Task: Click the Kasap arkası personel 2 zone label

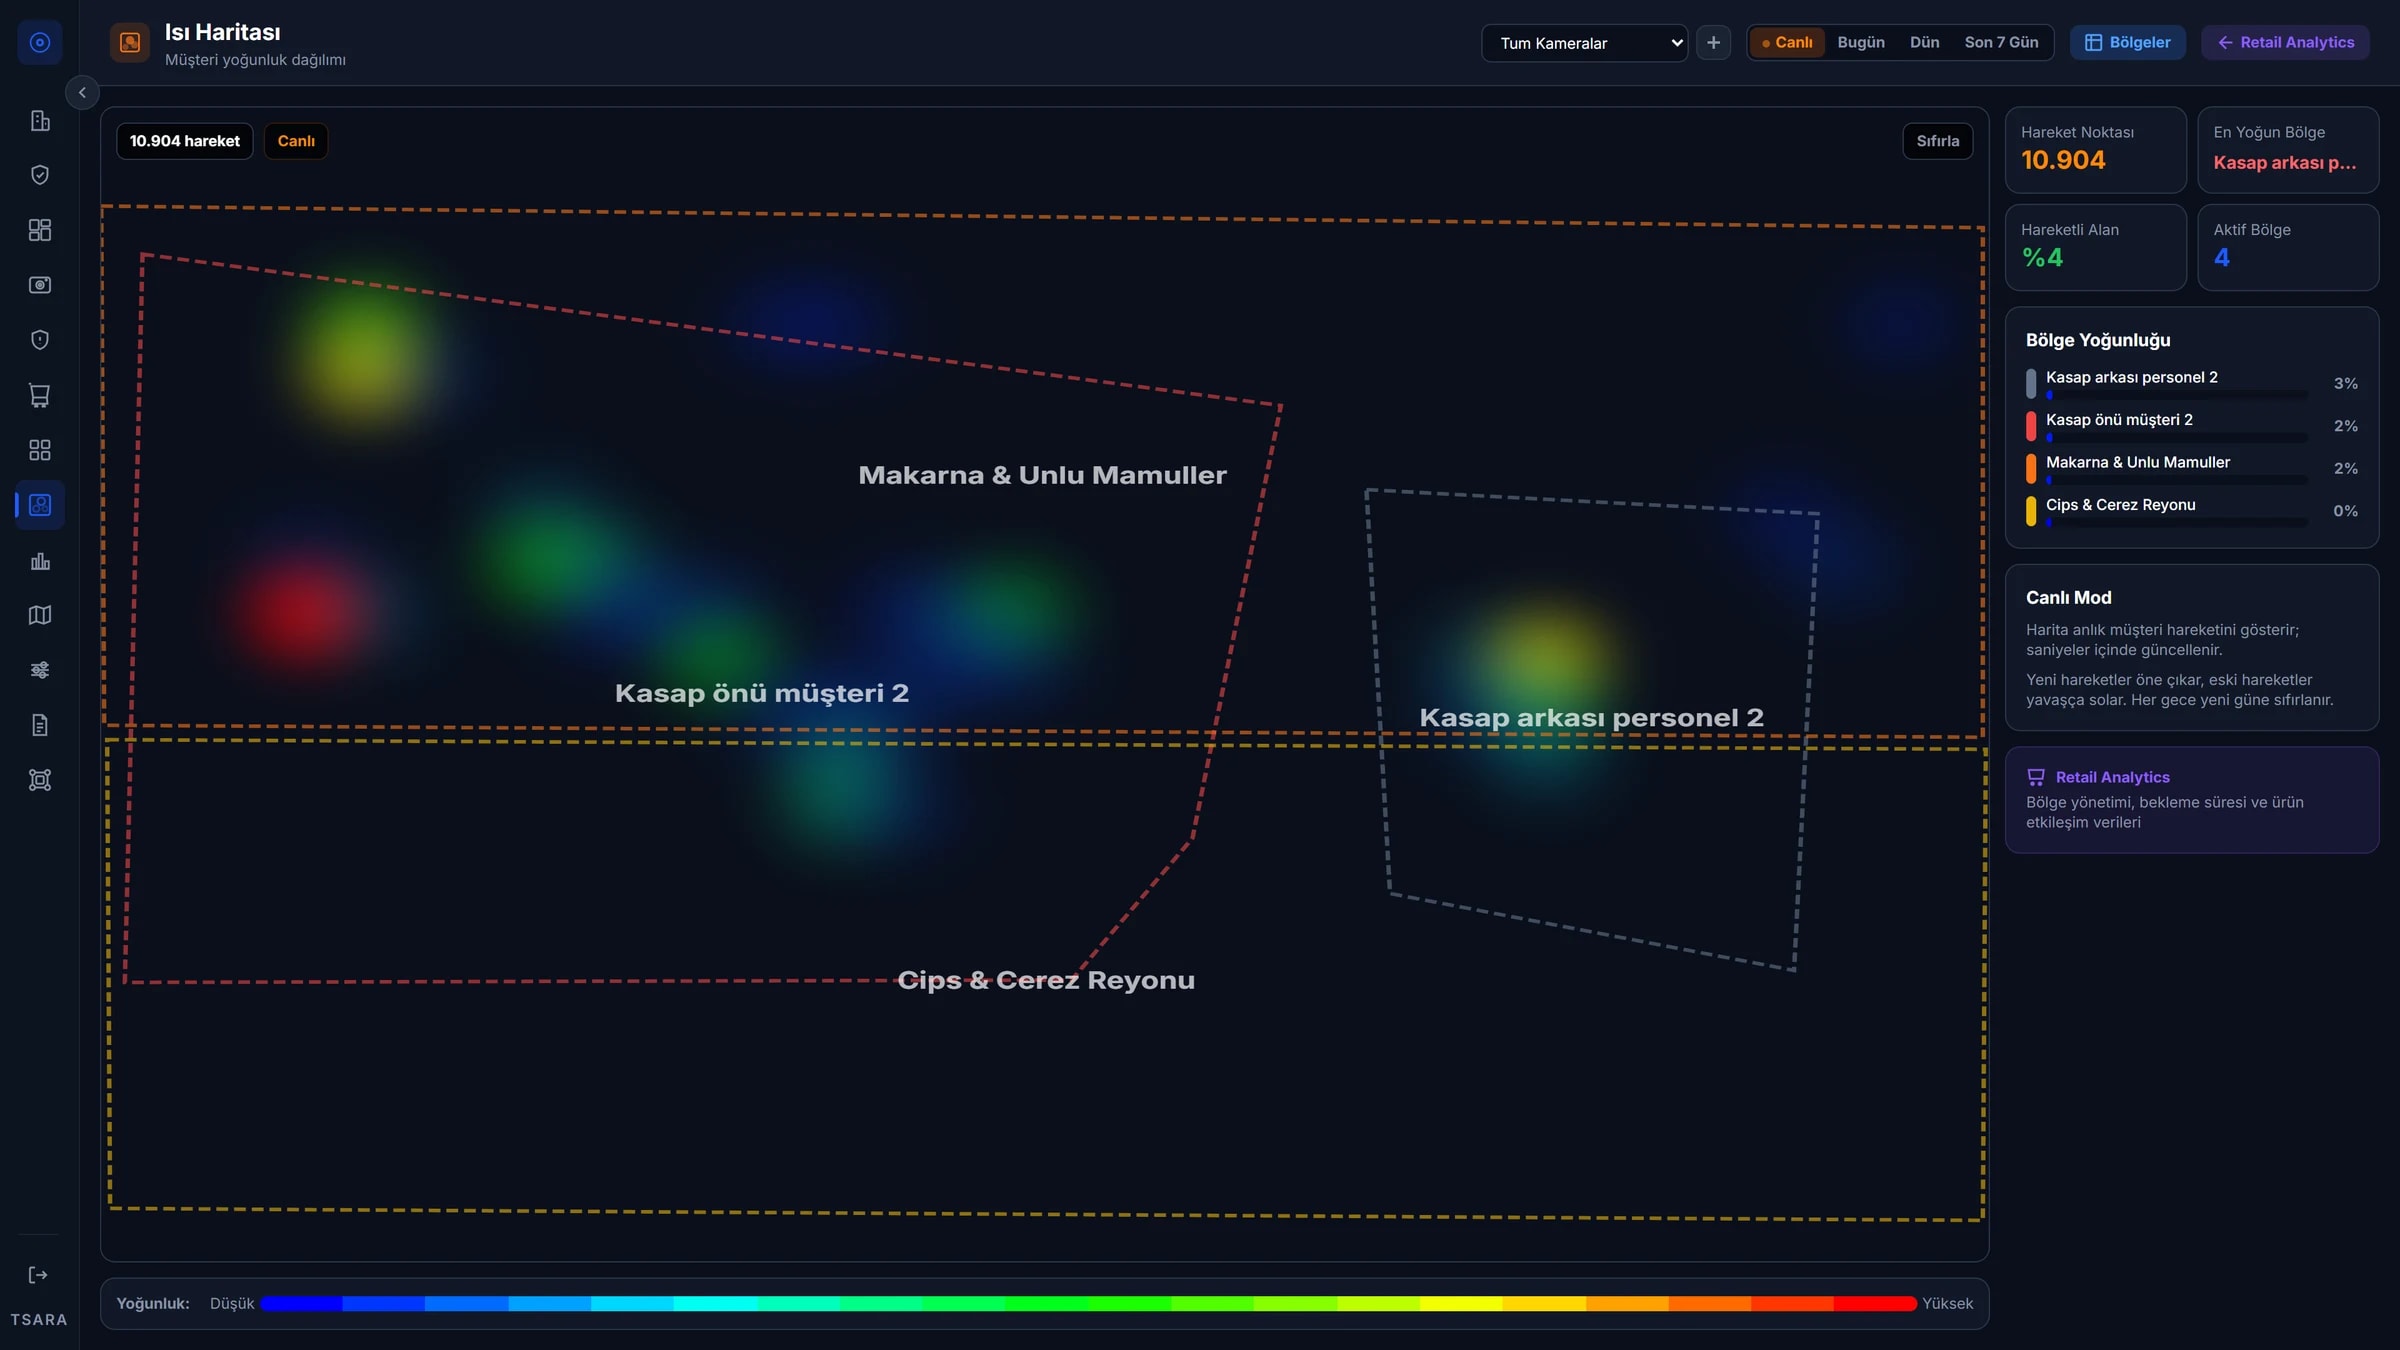Action: [1591, 718]
